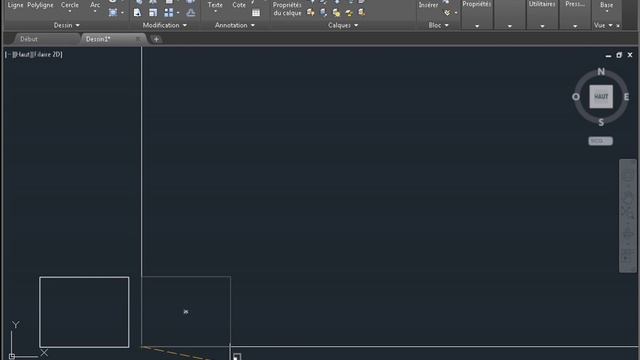640x360 pixels.
Task: Click the UCS origin icon in drawing area
Action: pyautogui.click(x=12, y=356)
